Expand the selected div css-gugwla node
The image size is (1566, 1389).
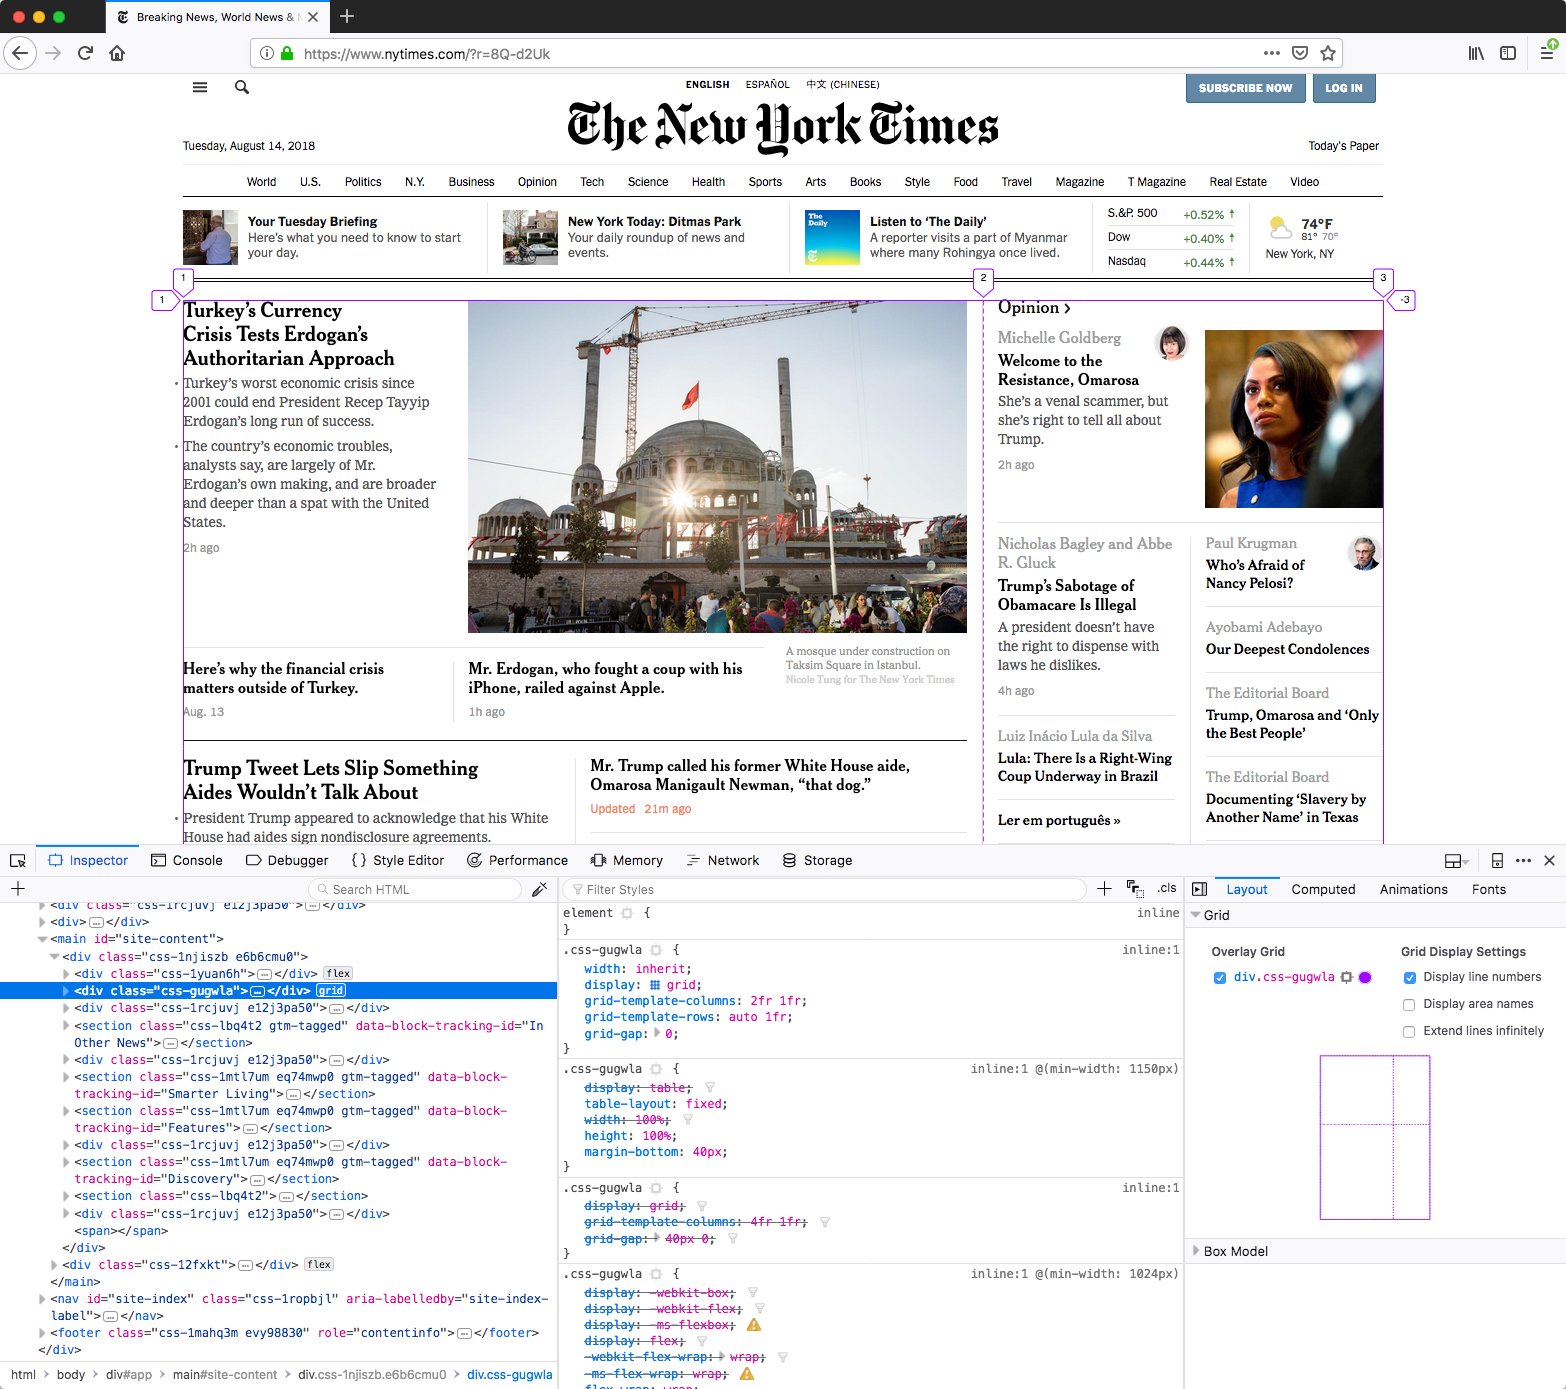tap(66, 990)
